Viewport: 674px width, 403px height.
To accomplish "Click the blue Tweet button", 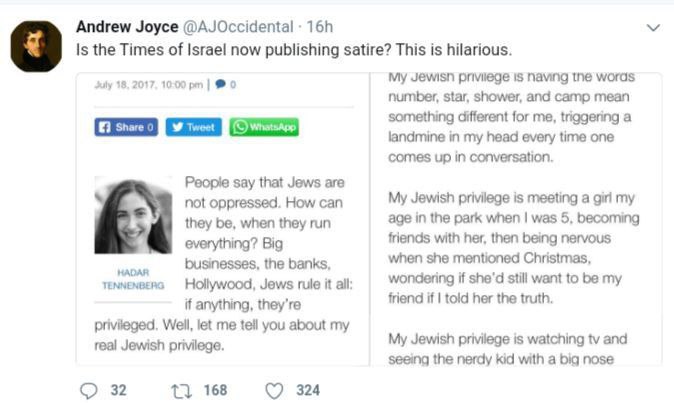I will pos(194,127).
